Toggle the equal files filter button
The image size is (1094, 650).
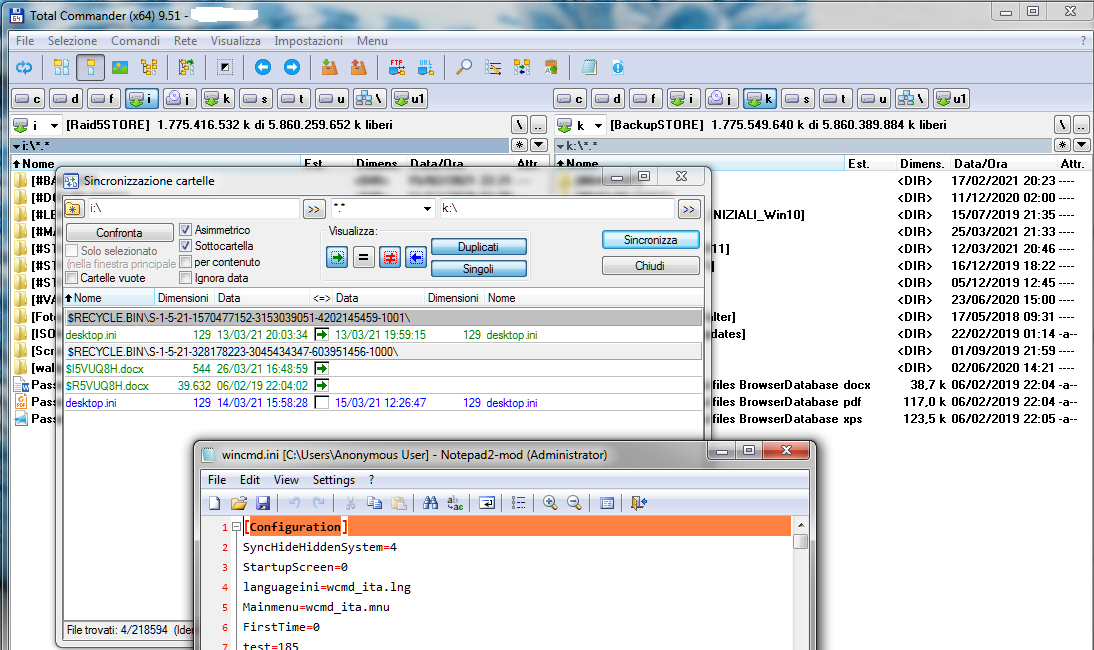point(364,257)
